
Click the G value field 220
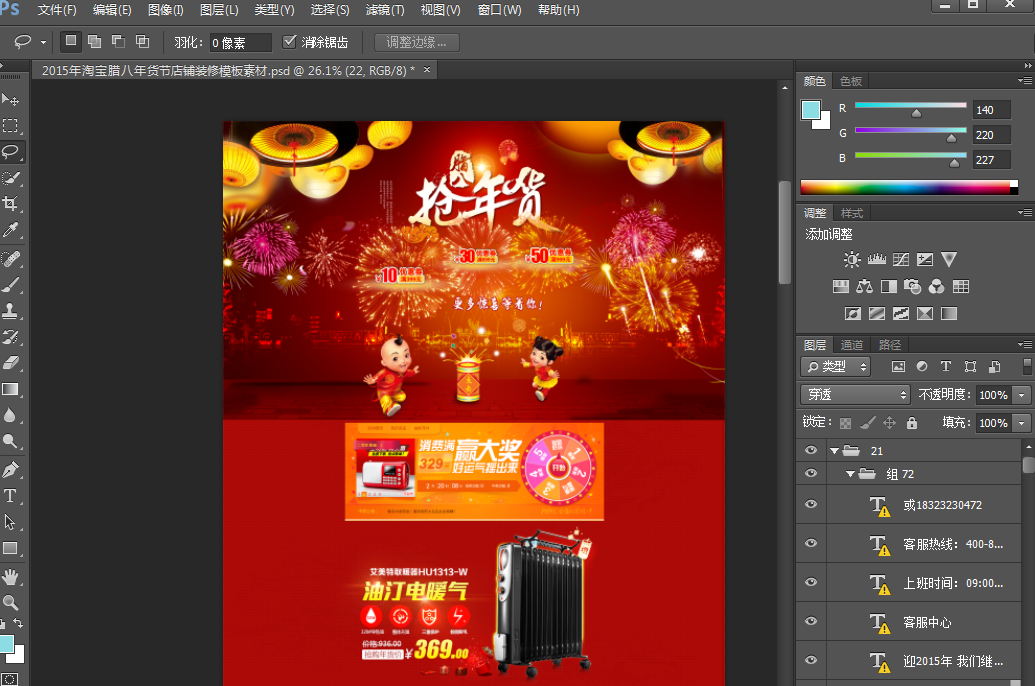click(x=991, y=135)
